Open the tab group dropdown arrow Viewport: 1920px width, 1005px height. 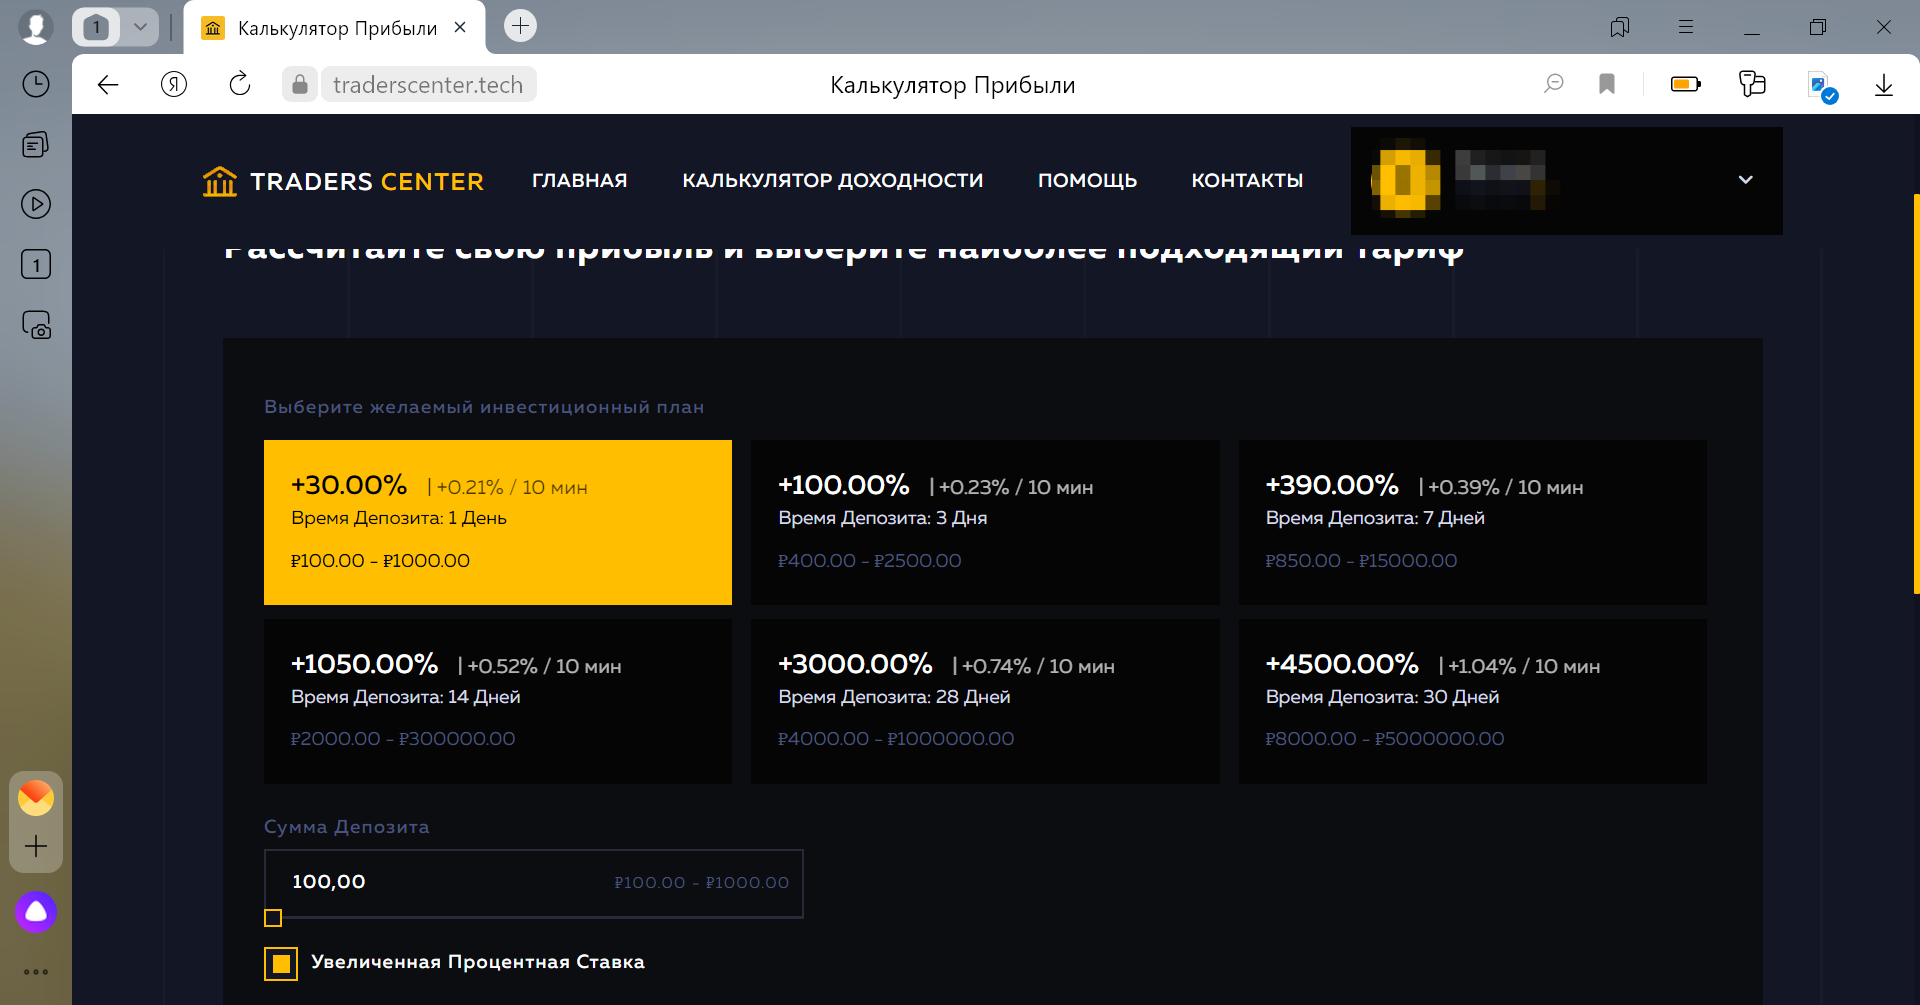click(140, 27)
